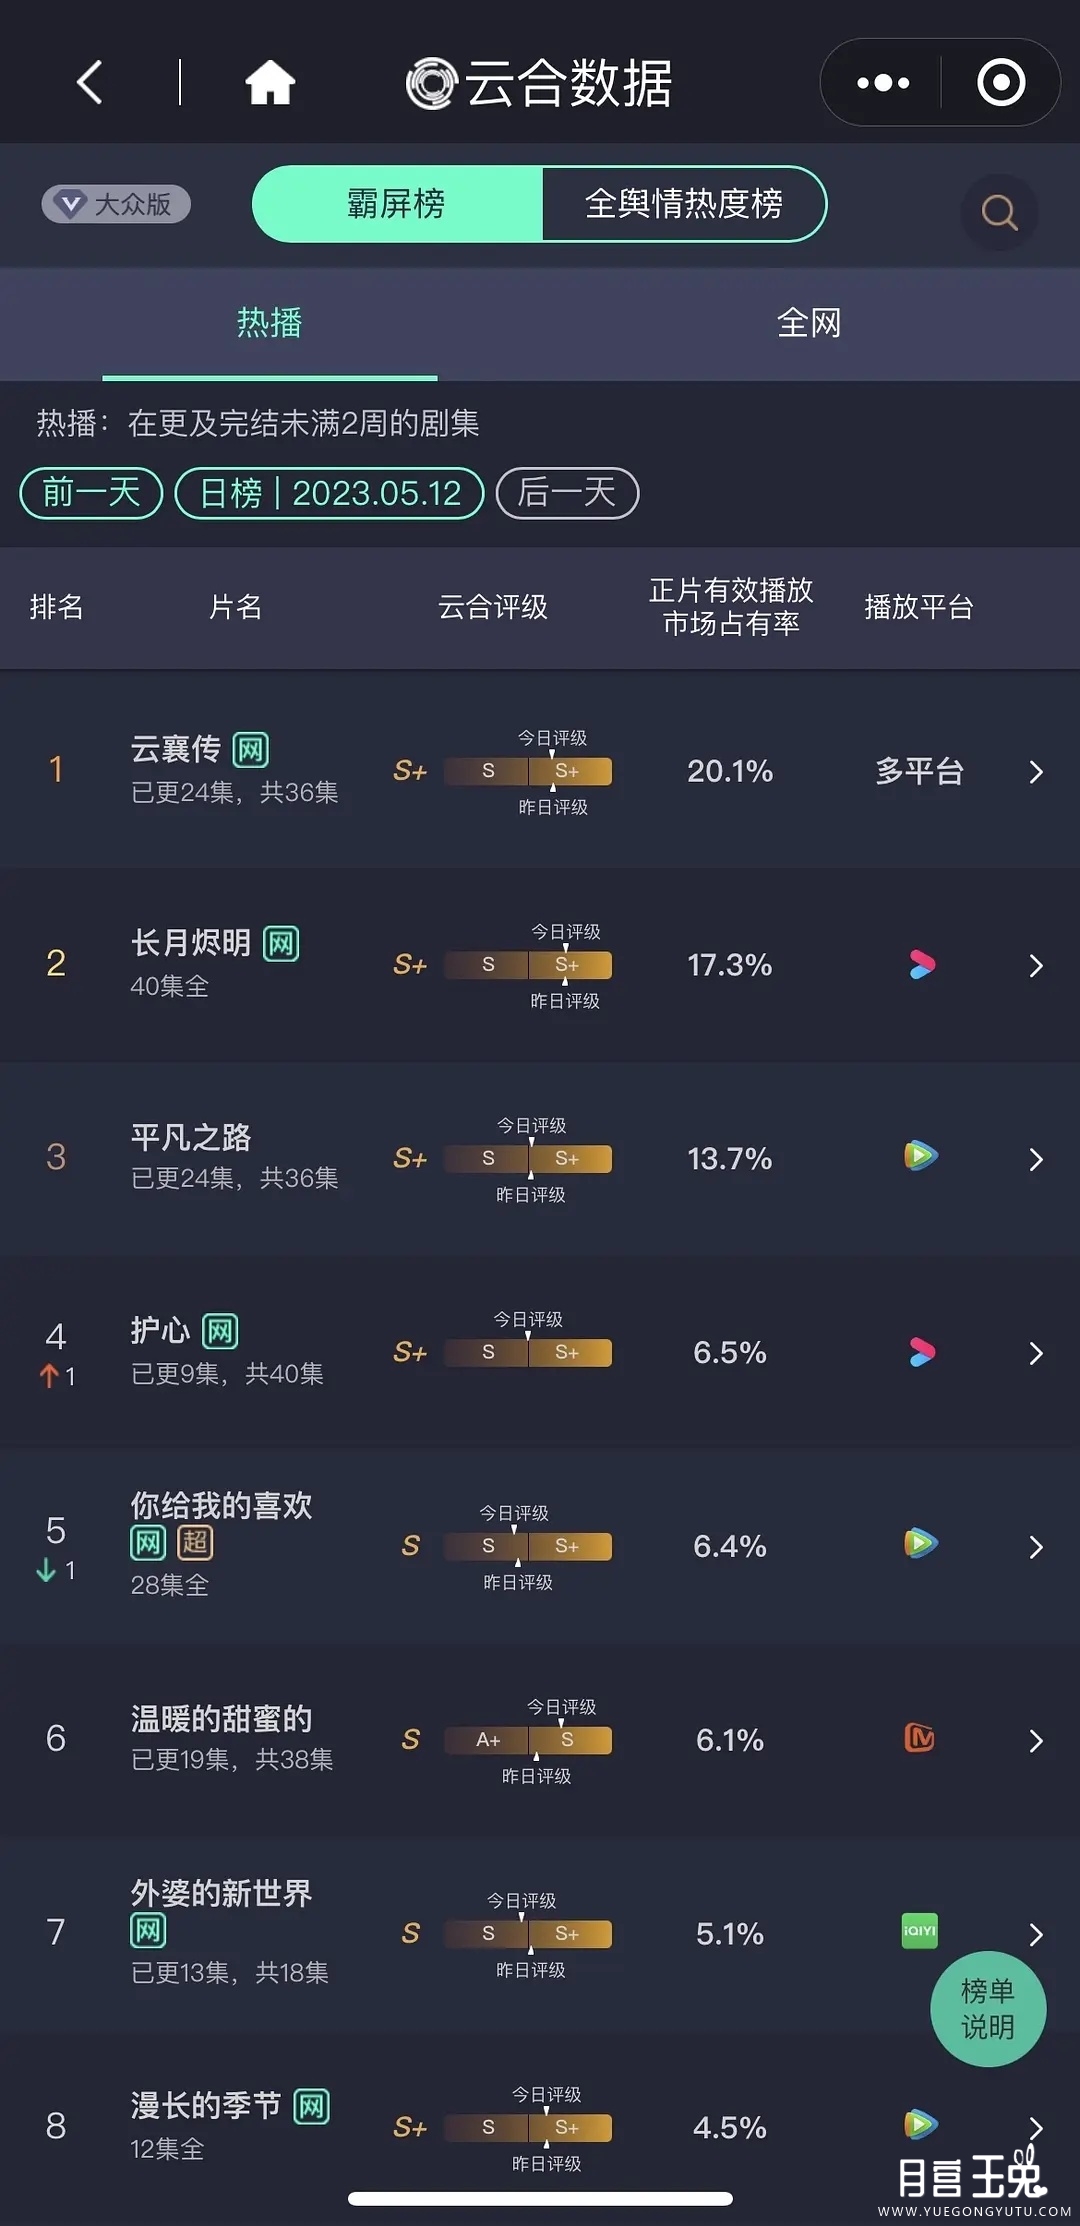Open the 榜单说明 floating button
The width and height of the screenshot is (1080, 2226).
[x=987, y=2008]
